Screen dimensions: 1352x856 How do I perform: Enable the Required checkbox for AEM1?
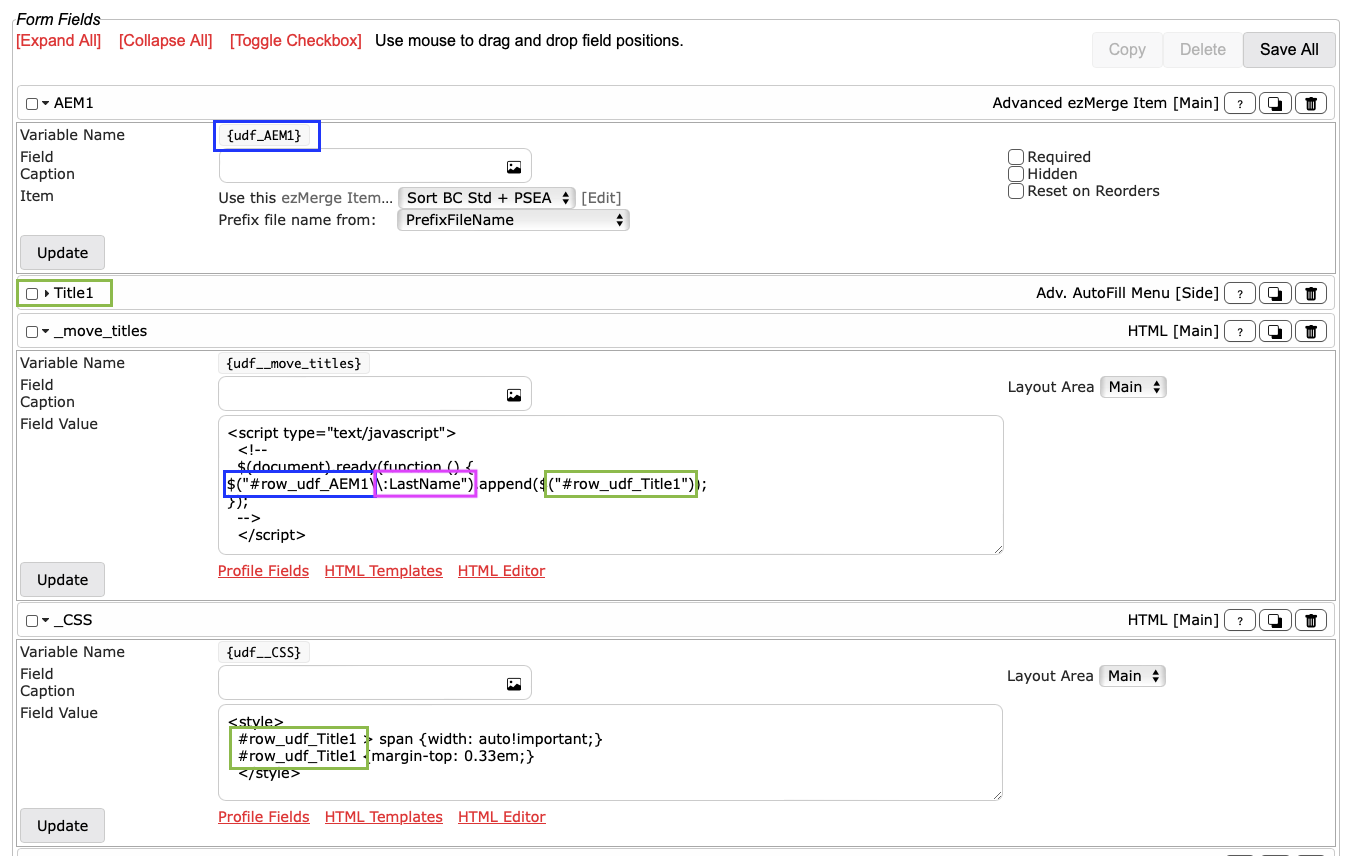pos(1016,157)
